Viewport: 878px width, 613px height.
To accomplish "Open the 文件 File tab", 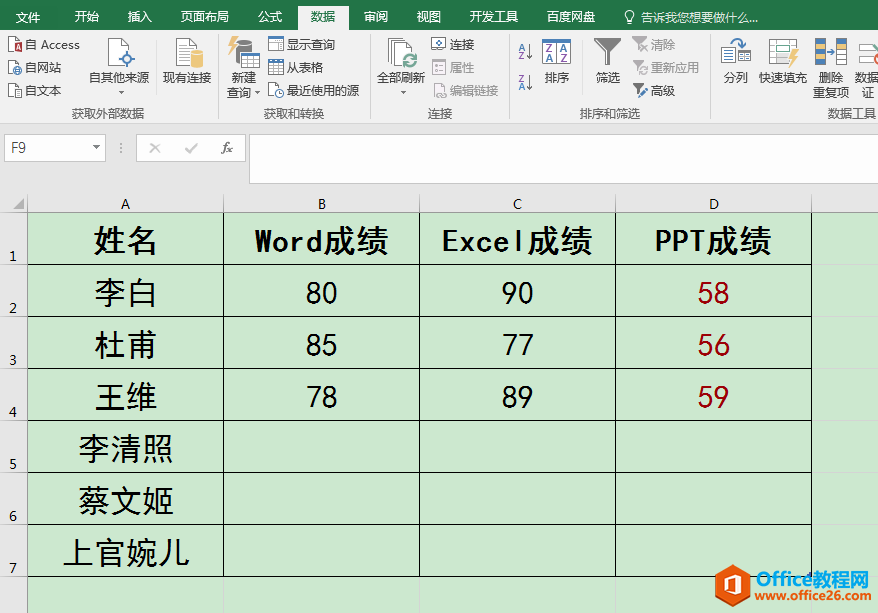I will (27, 17).
